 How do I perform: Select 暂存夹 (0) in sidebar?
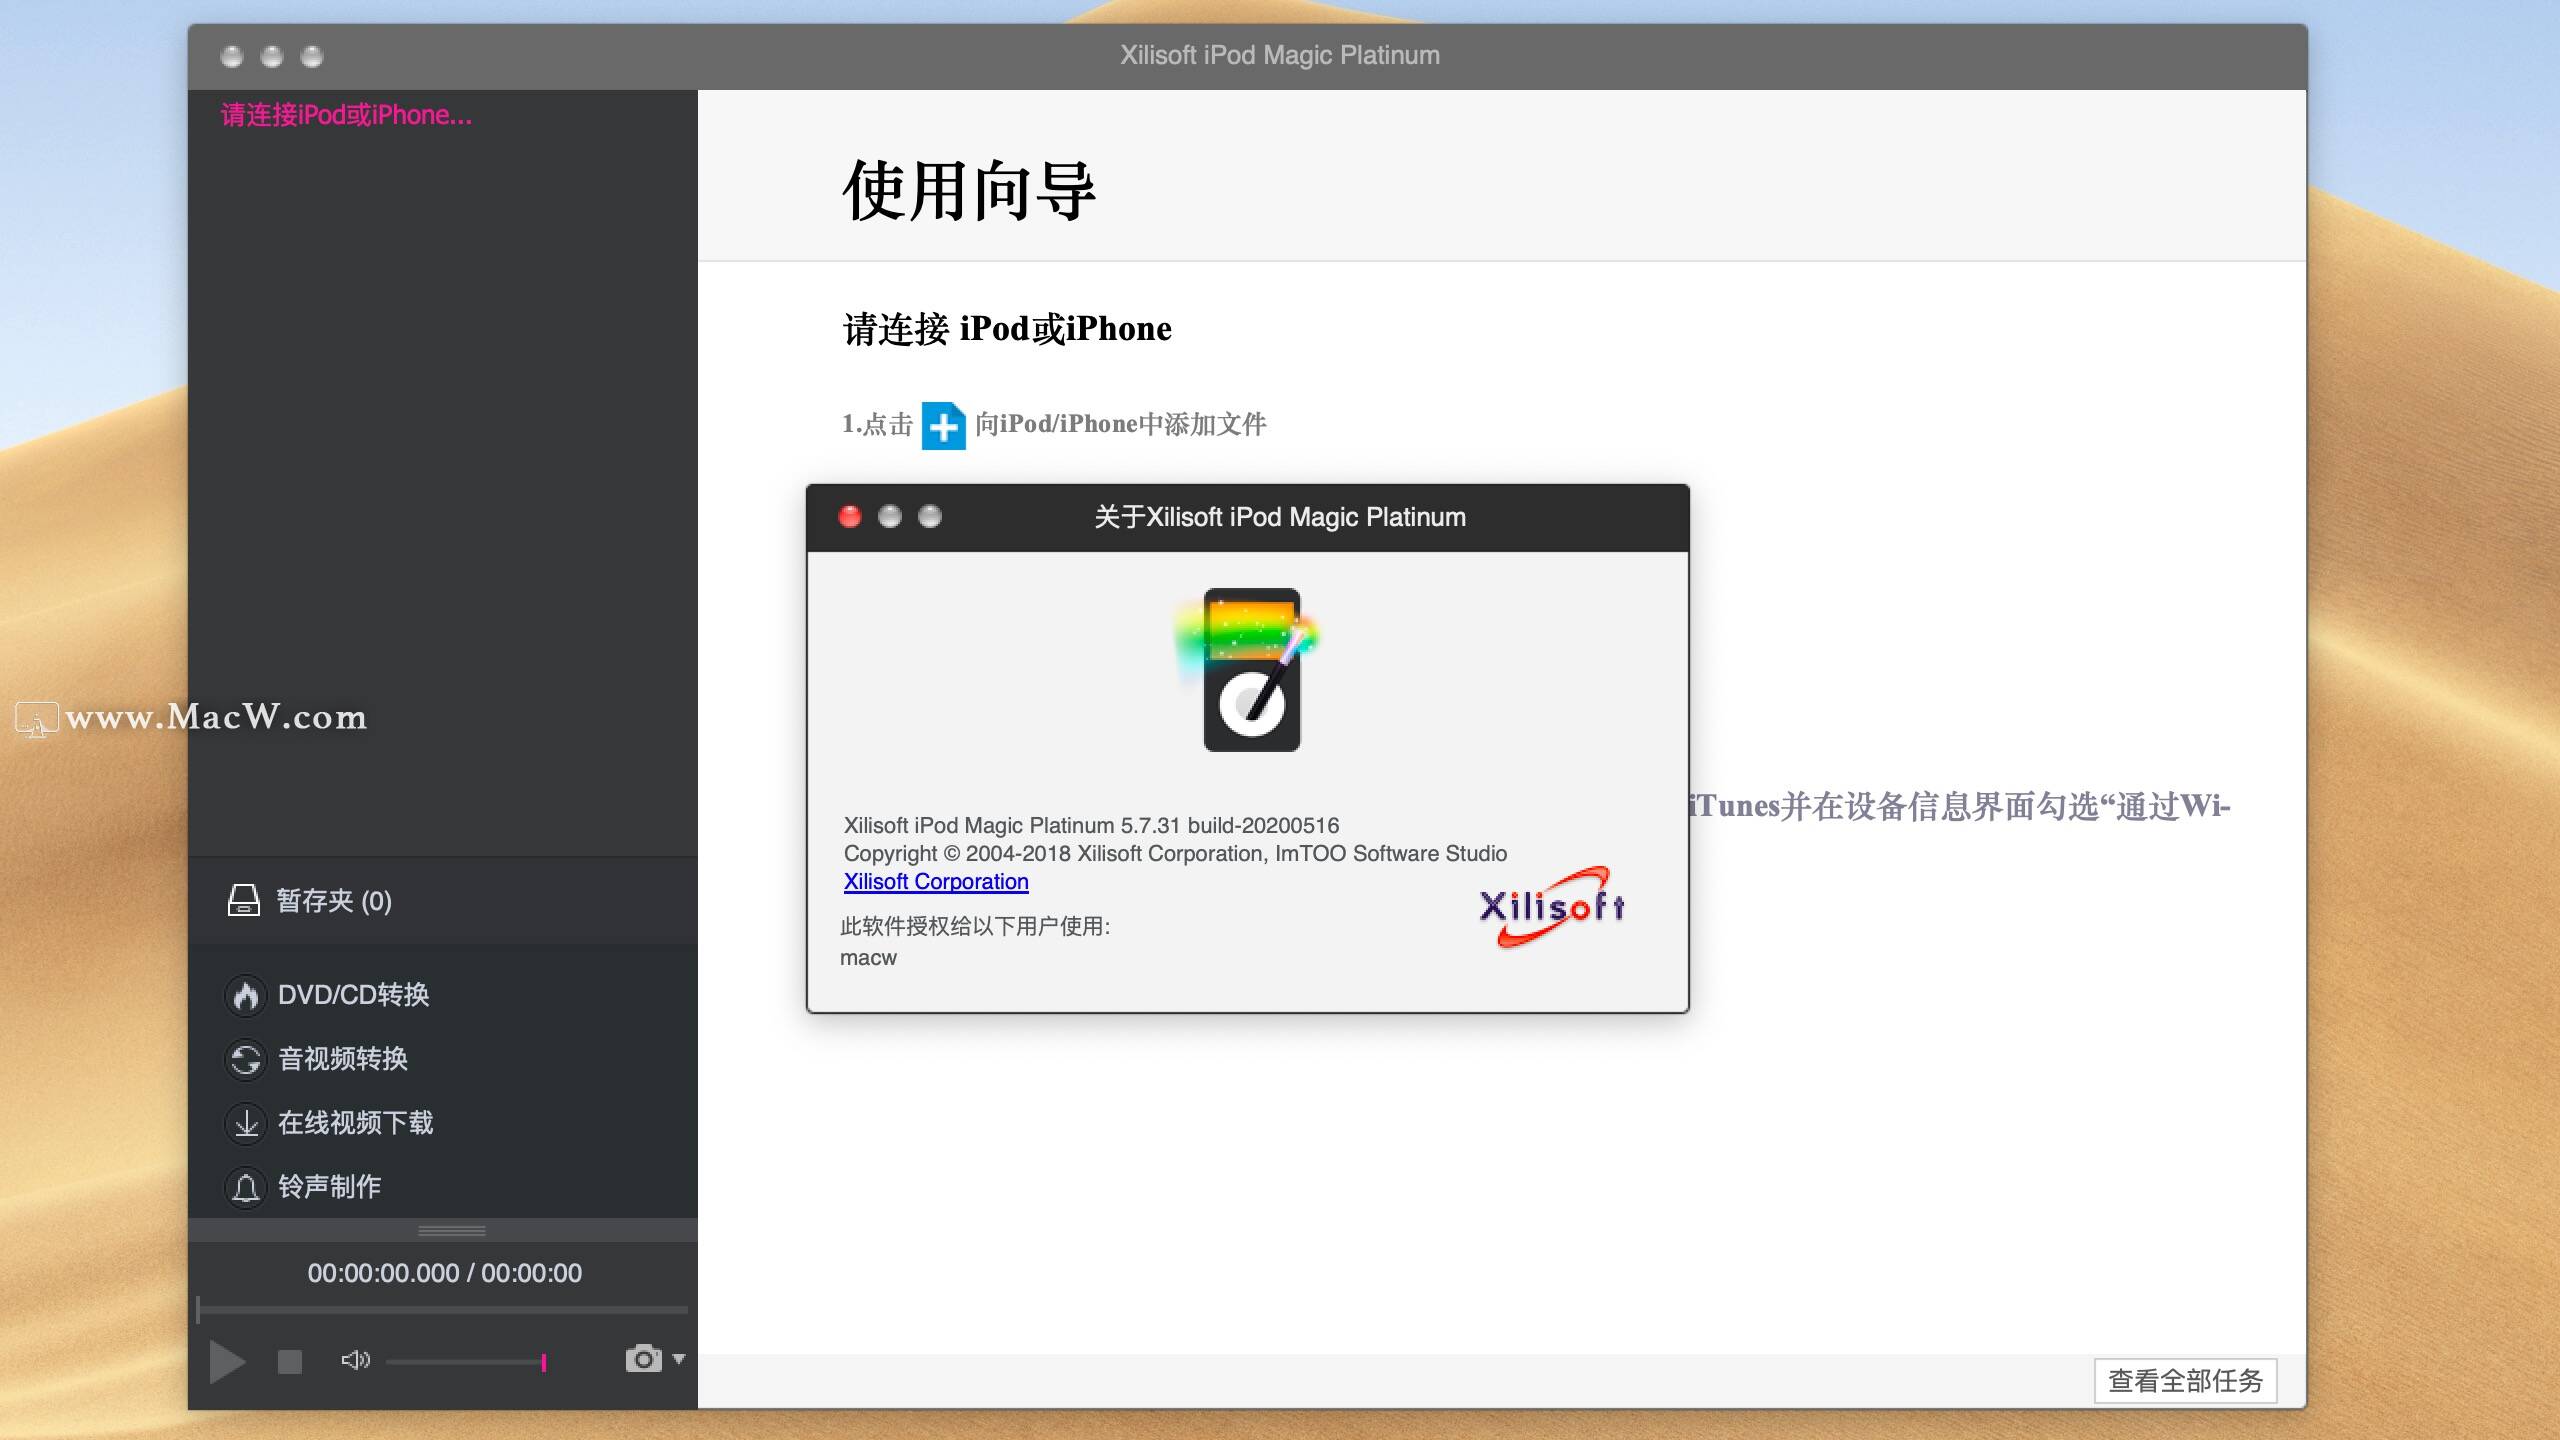click(x=442, y=901)
